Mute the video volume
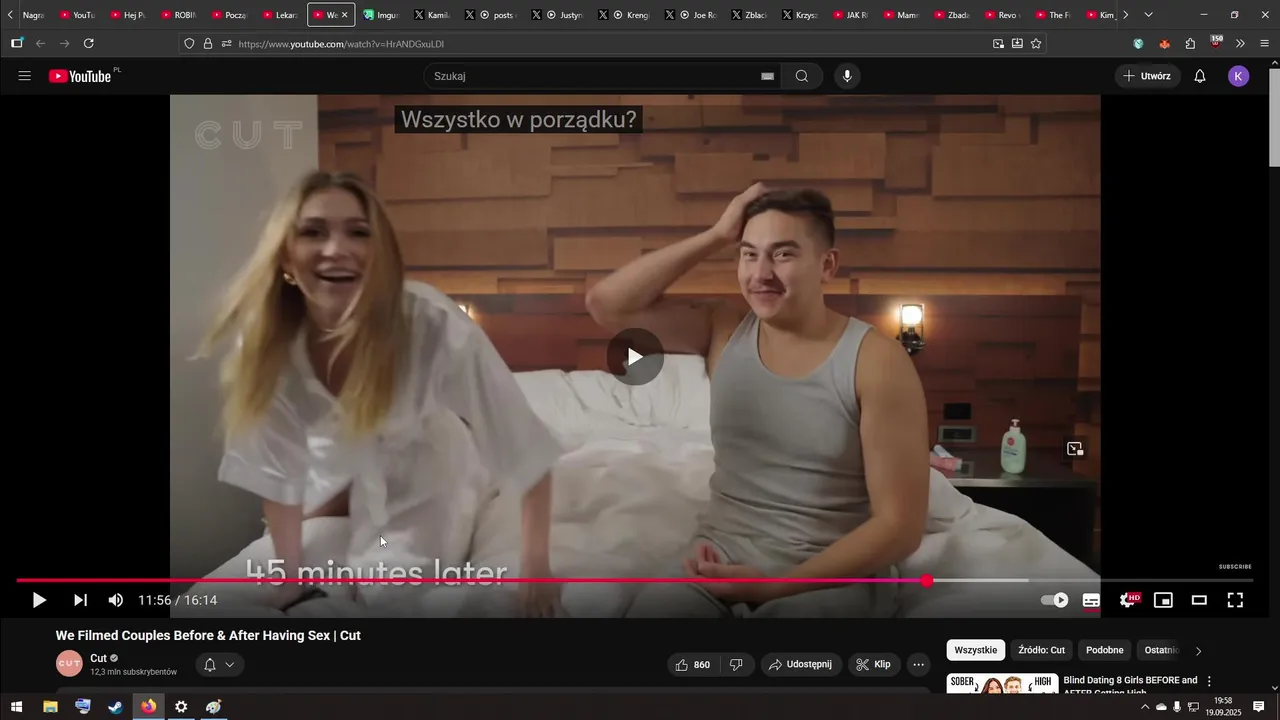This screenshot has height=720, width=1280. (116, 600)
